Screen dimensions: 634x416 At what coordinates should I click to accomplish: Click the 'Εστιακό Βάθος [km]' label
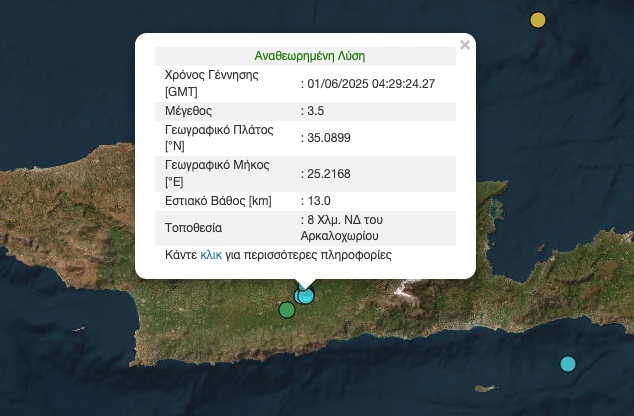point(218,201)
